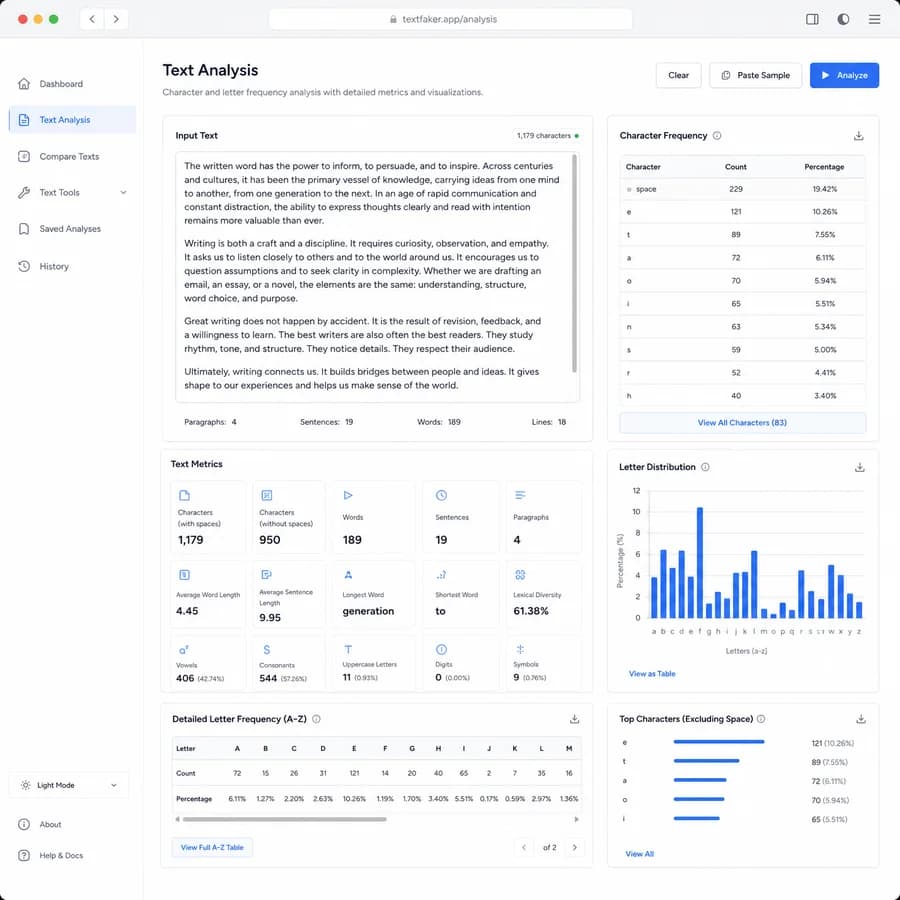900x900 pixels.
Task: Toggle the contrast theme icon in toolbar
Action: [843, 19]
